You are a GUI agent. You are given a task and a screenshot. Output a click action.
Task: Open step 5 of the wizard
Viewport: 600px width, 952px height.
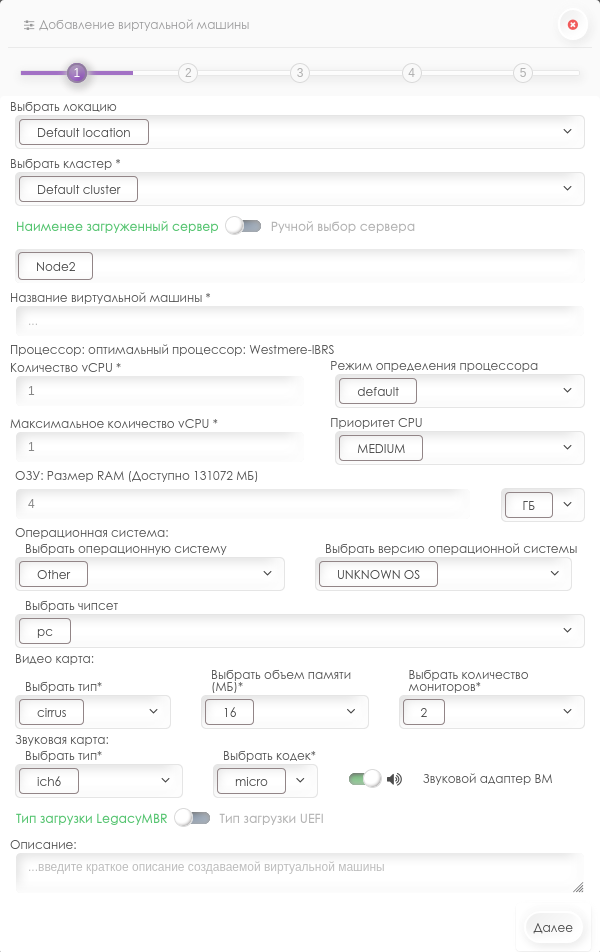[523, 73]
